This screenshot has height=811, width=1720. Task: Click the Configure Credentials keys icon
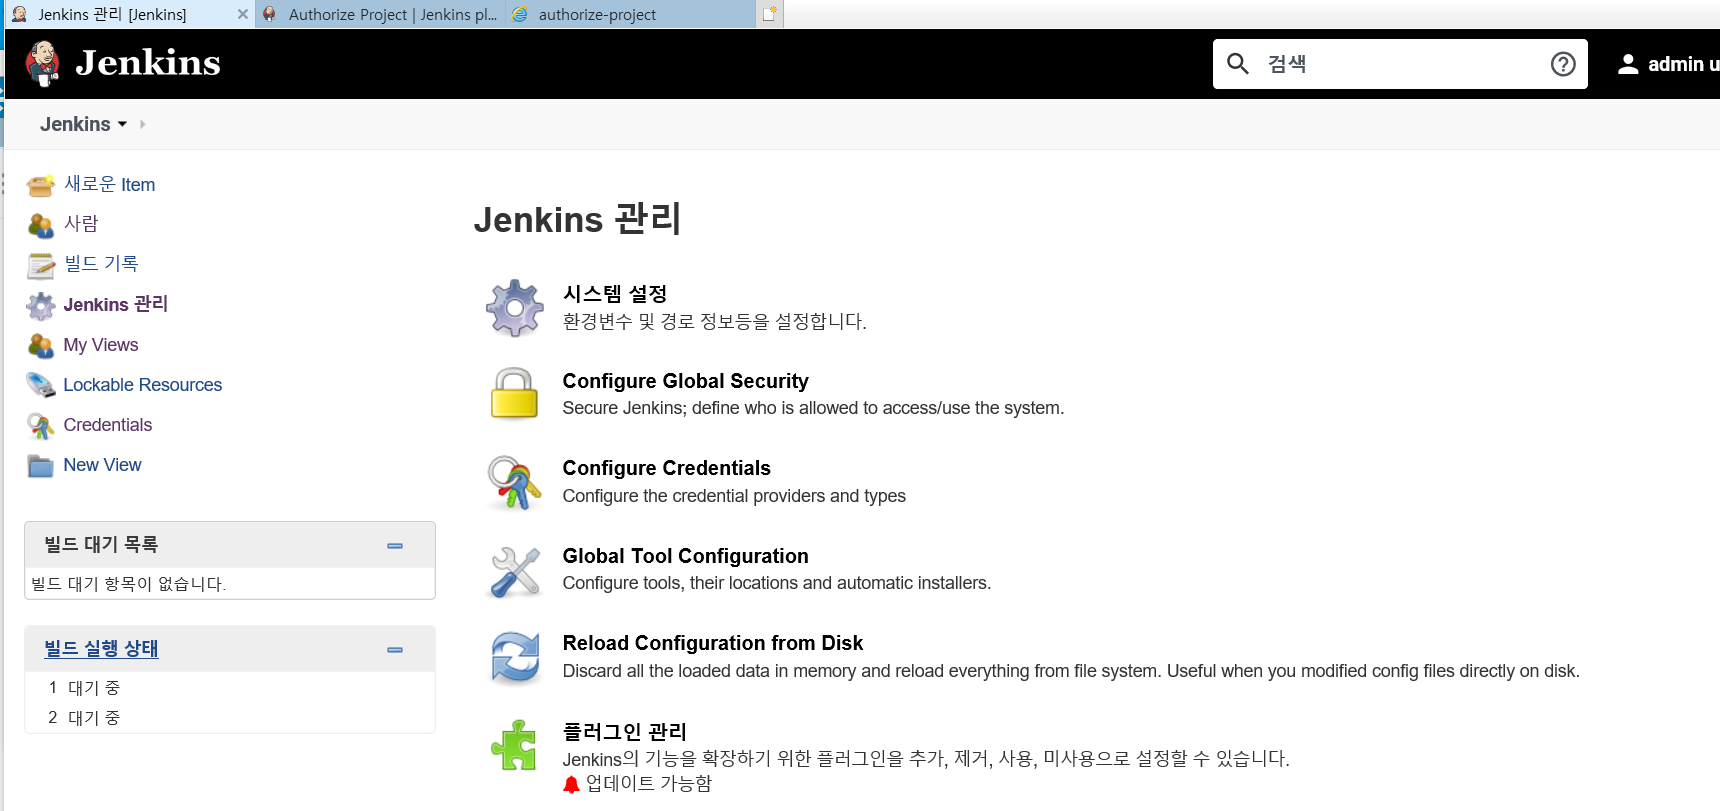[515, 482]
